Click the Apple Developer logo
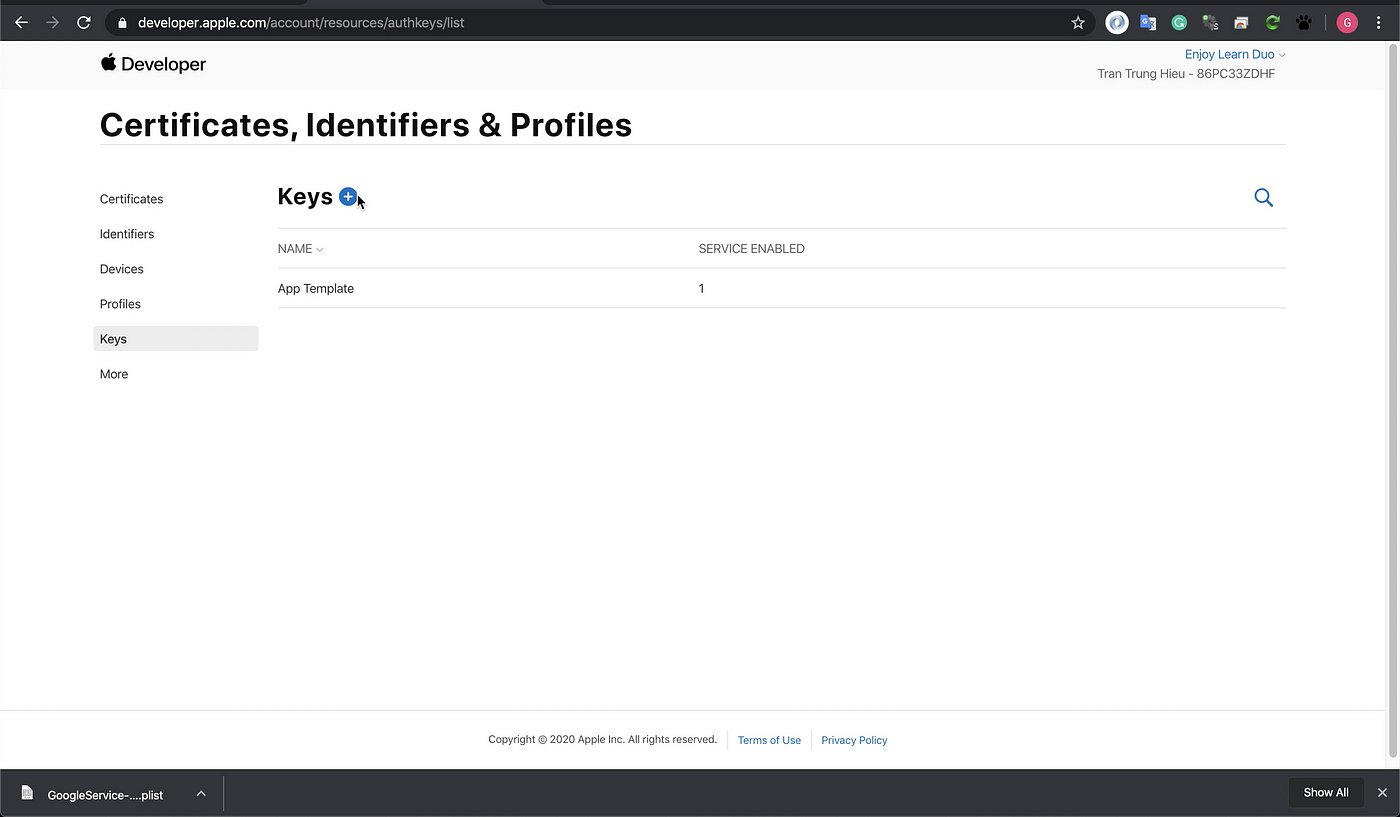1400x817 pixels. click(x=153, y=64)
